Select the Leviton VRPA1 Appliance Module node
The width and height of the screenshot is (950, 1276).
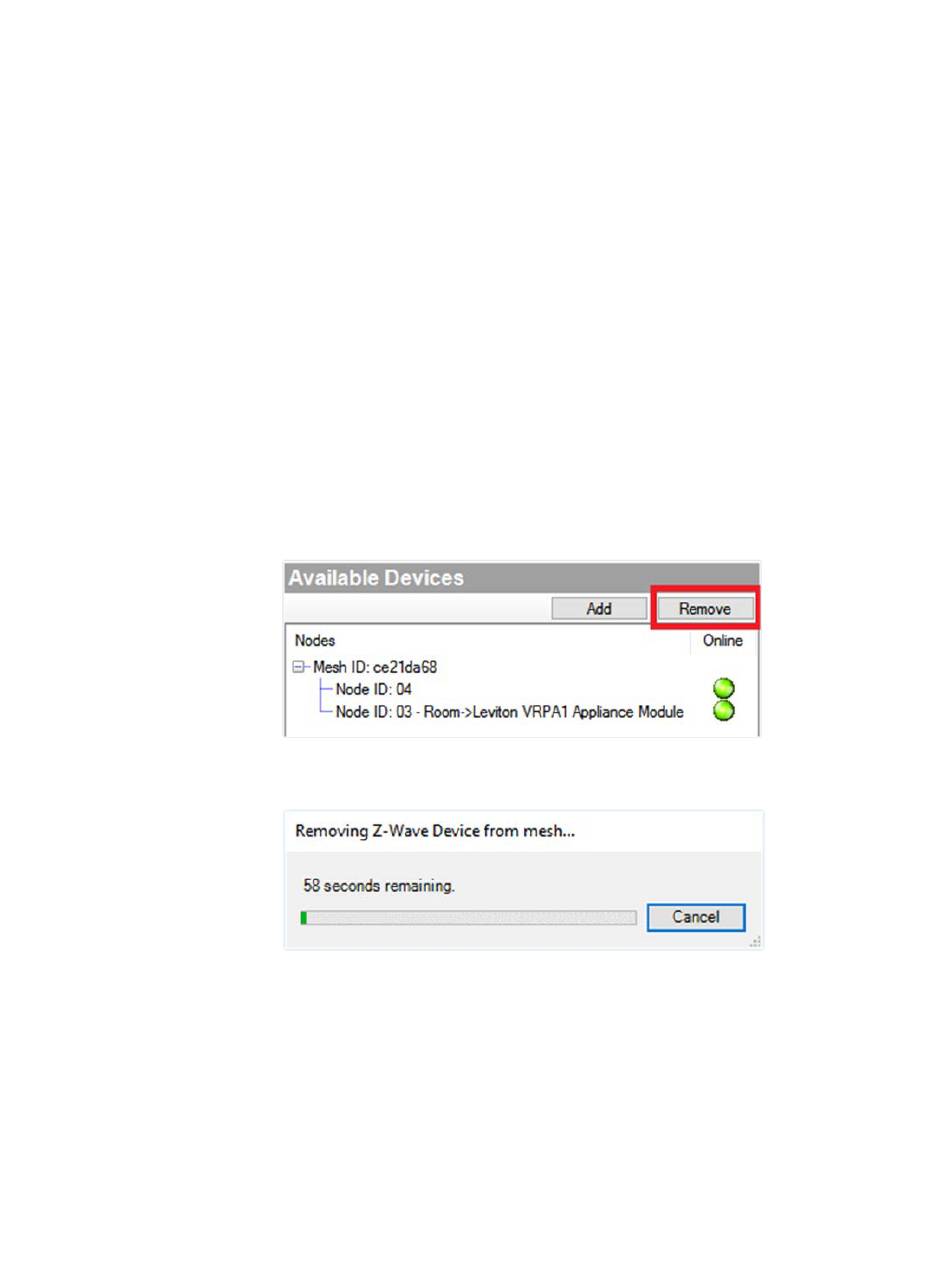click(x=509, y=712)
